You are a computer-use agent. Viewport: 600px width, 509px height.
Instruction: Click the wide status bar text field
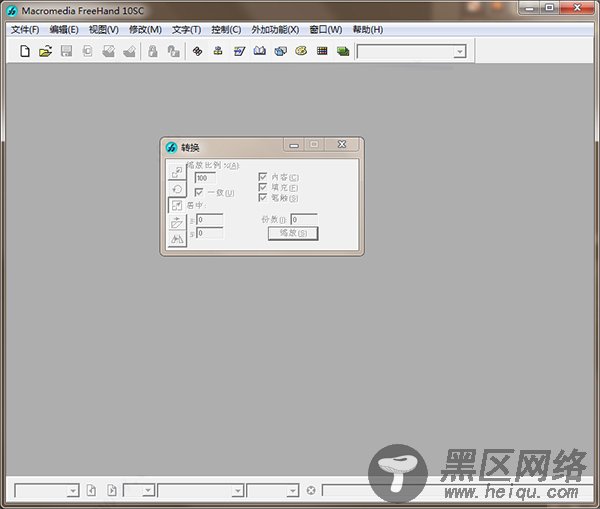tap(457, 491)
